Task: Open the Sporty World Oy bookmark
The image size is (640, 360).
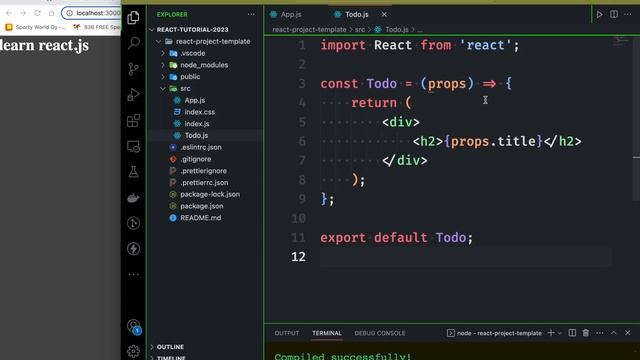Action: click(x=36, y=27)
